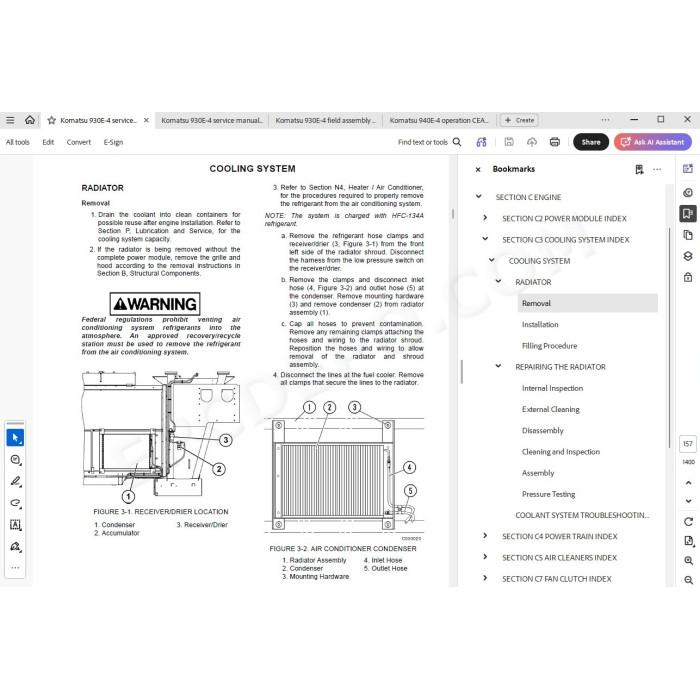Viewport: 700px width, 700px height.
Task: Expand SECTION C2 POWER MODULE INDEX
Action: [485, 218]
